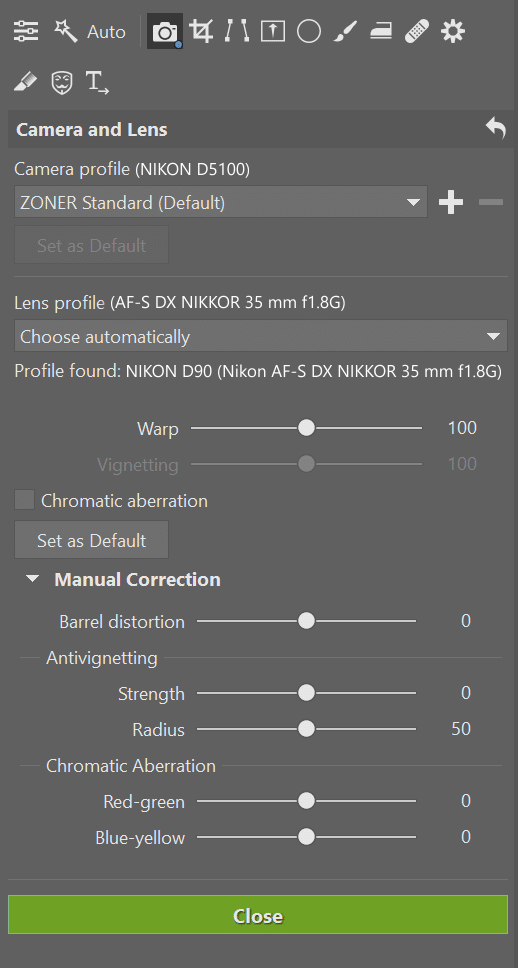This screenshot has height=968, width=518.
Task: Reset Camera and Lens with undo arrow
Action: pos(496,129)
